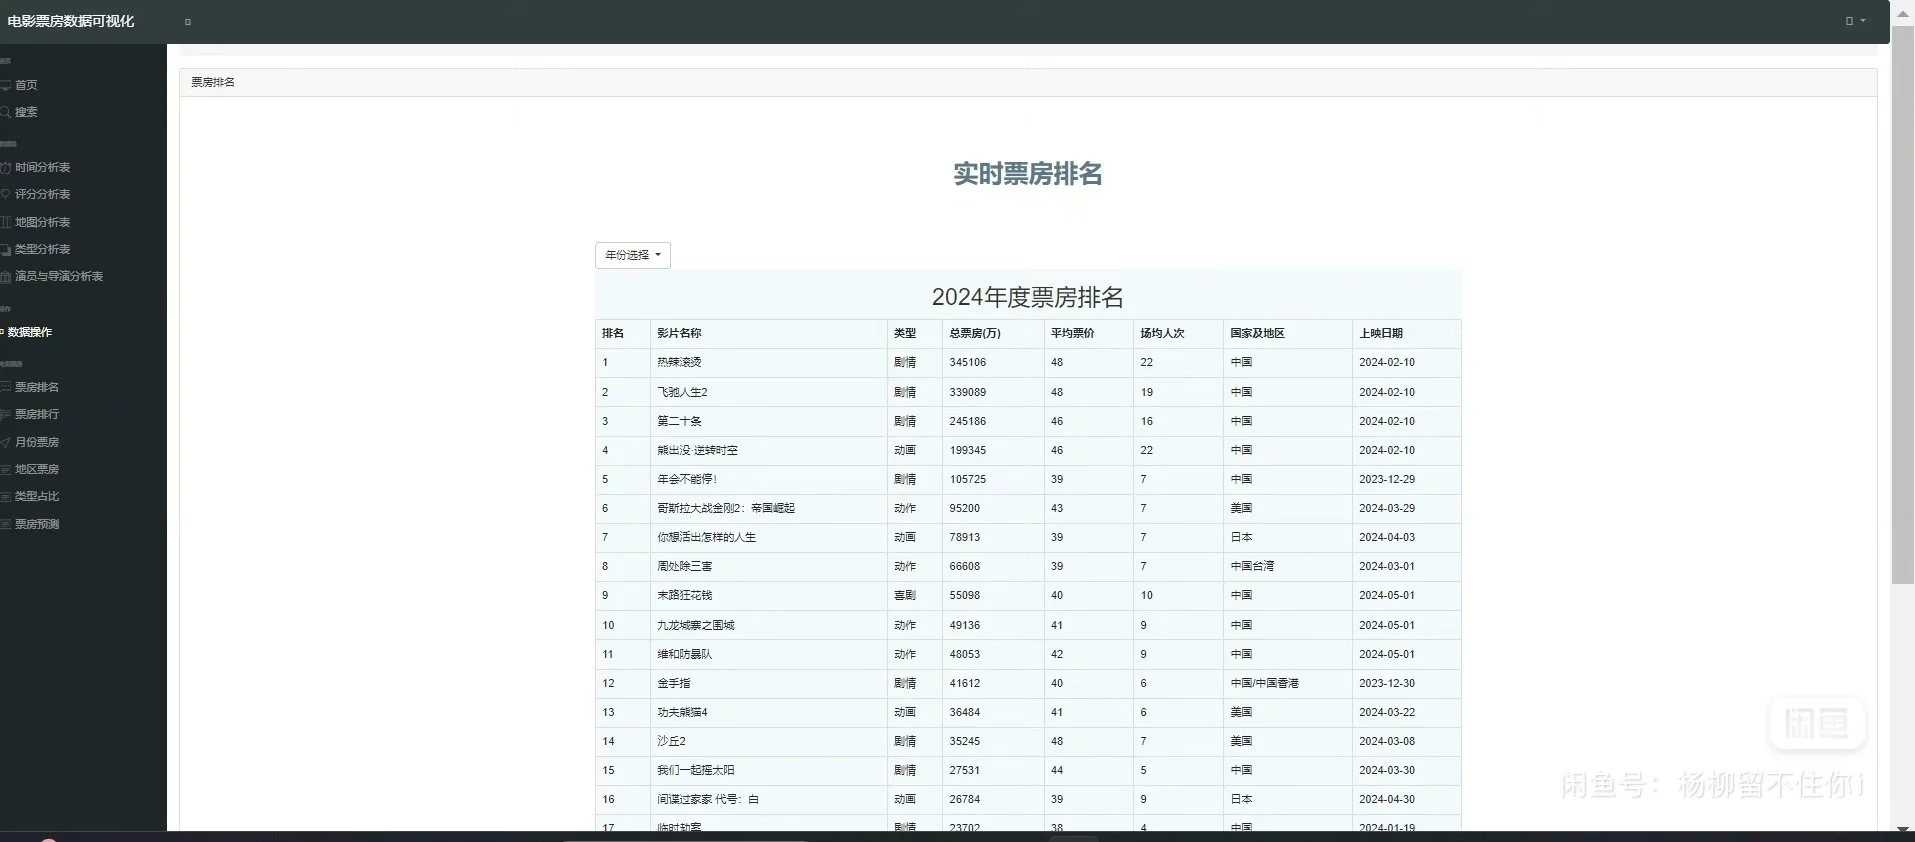
Task: Select 数据操作 in the sidebar
Action: 30,332
